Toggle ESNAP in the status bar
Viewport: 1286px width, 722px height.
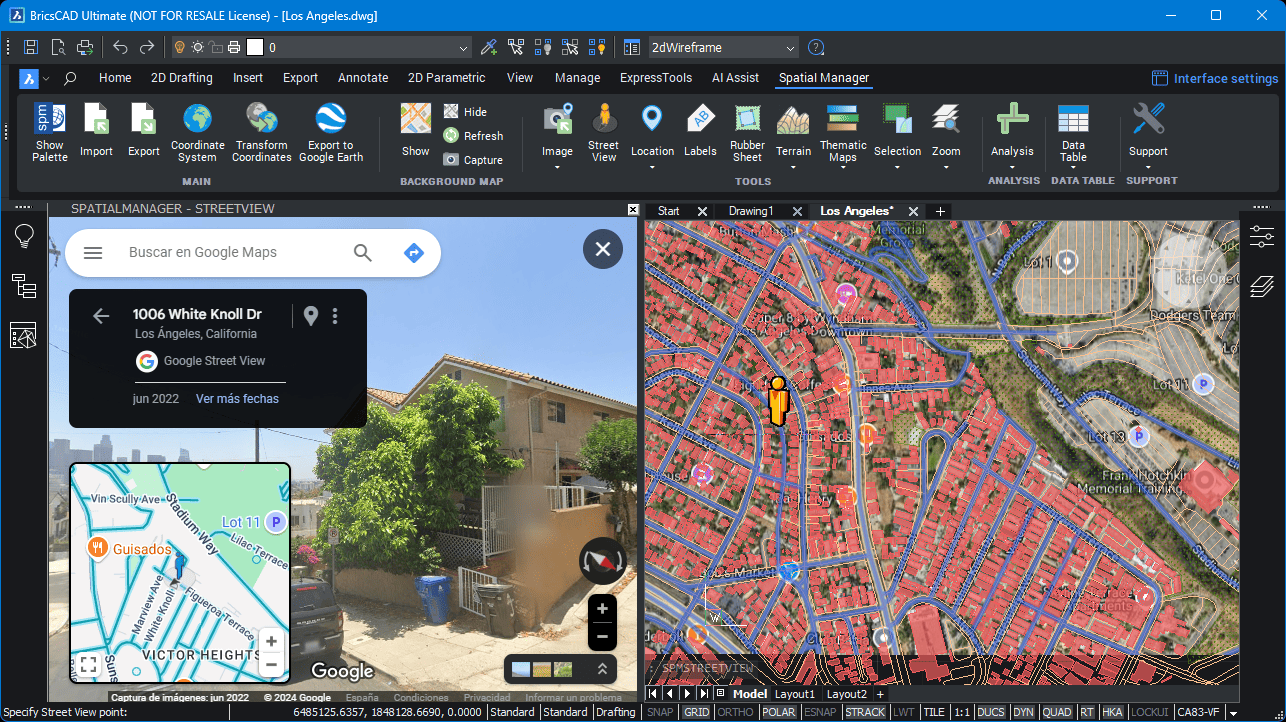820,712
